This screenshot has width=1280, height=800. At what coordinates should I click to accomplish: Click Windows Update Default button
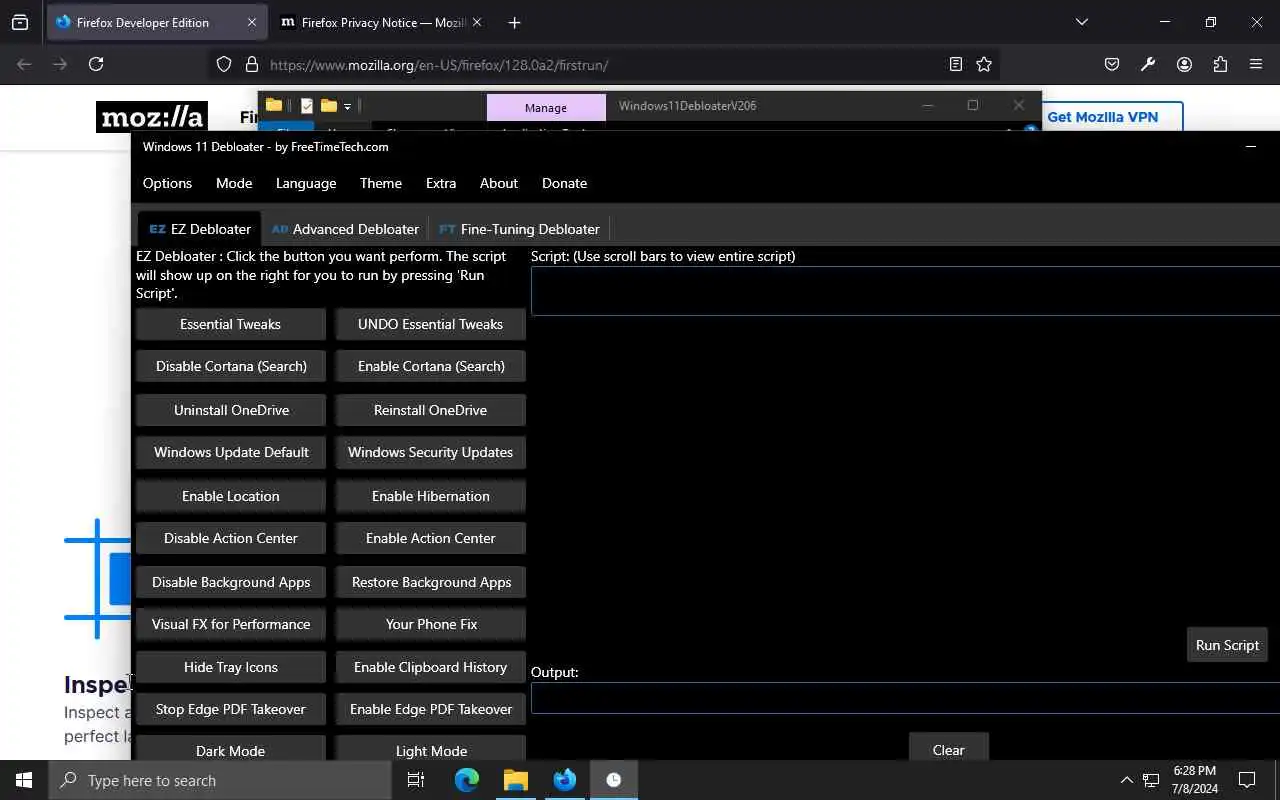(x=231, y=452)
